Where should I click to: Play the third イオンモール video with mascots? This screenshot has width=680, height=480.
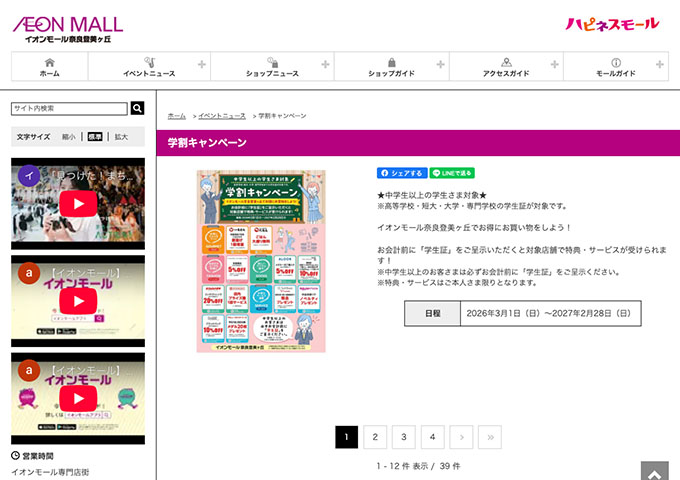click(78, 398)
